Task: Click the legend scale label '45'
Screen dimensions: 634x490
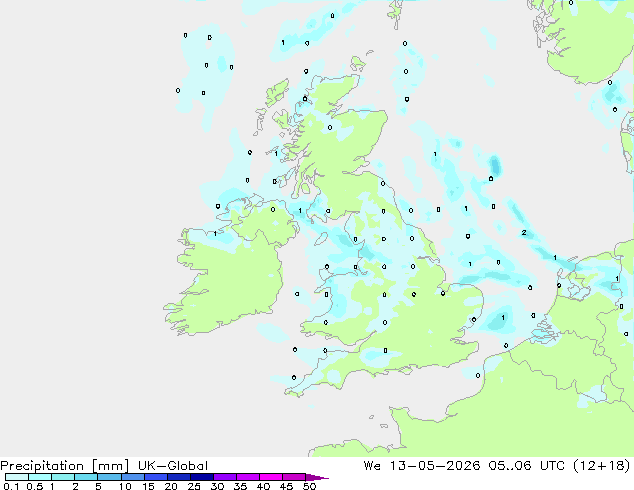Action: [x=286, y=486]
